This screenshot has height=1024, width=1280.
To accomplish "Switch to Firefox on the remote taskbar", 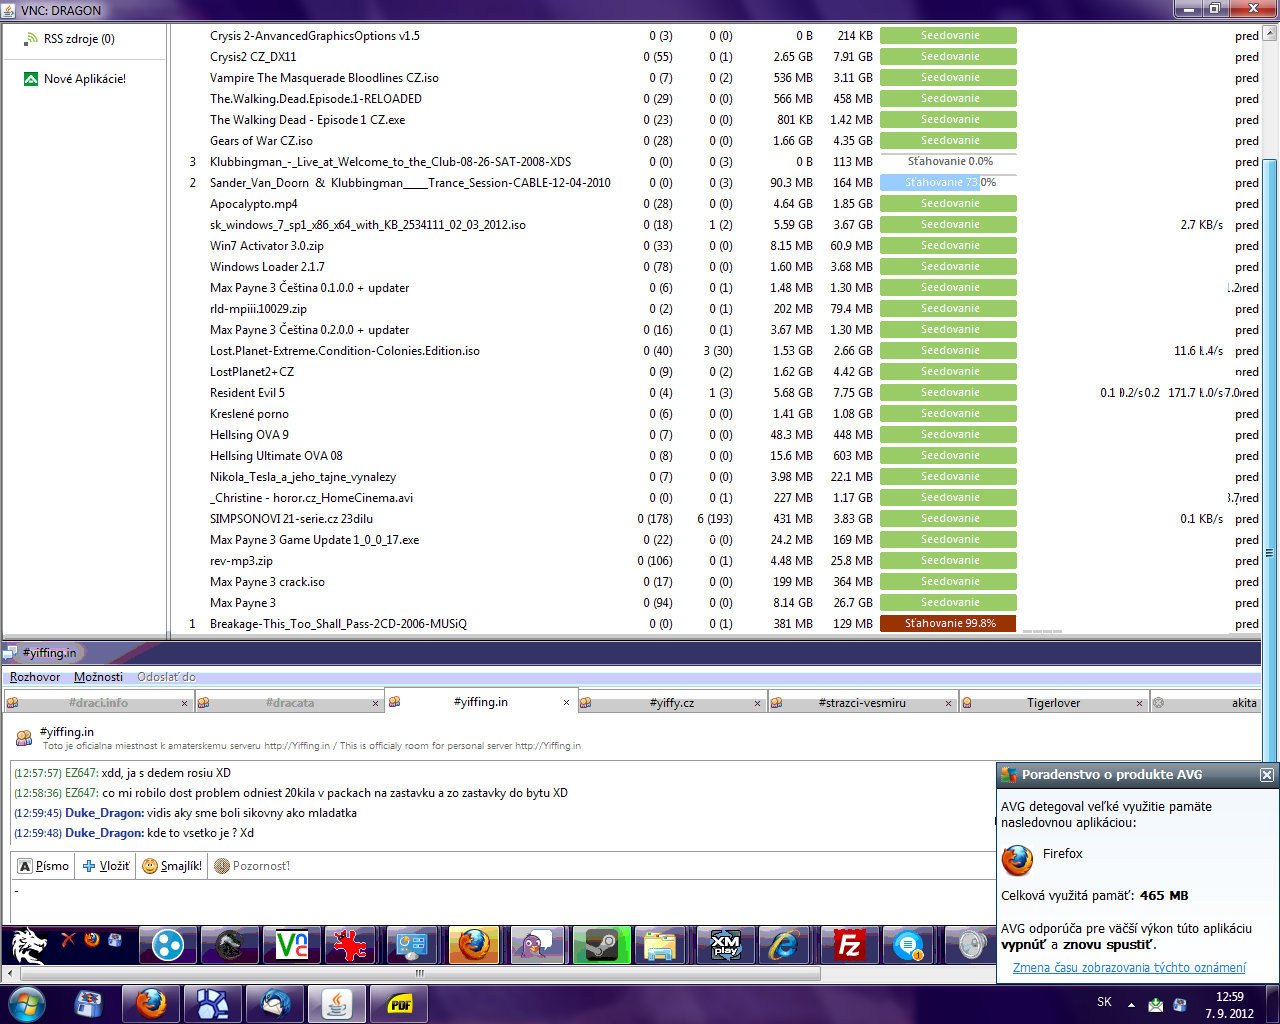I will (474, 944).
